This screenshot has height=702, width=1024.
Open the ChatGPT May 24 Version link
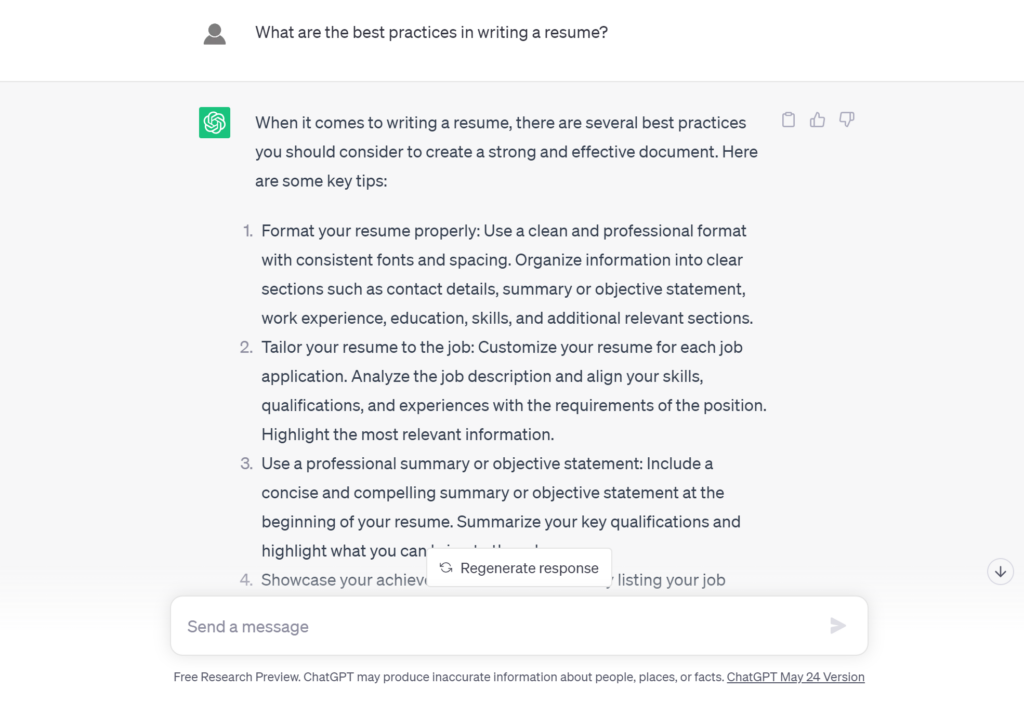point(795,677)
